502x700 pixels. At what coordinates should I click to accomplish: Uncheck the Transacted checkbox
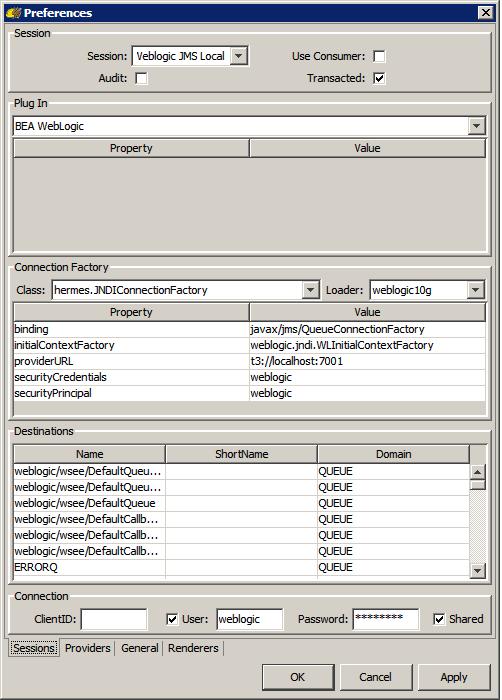[x=379, y=78]
